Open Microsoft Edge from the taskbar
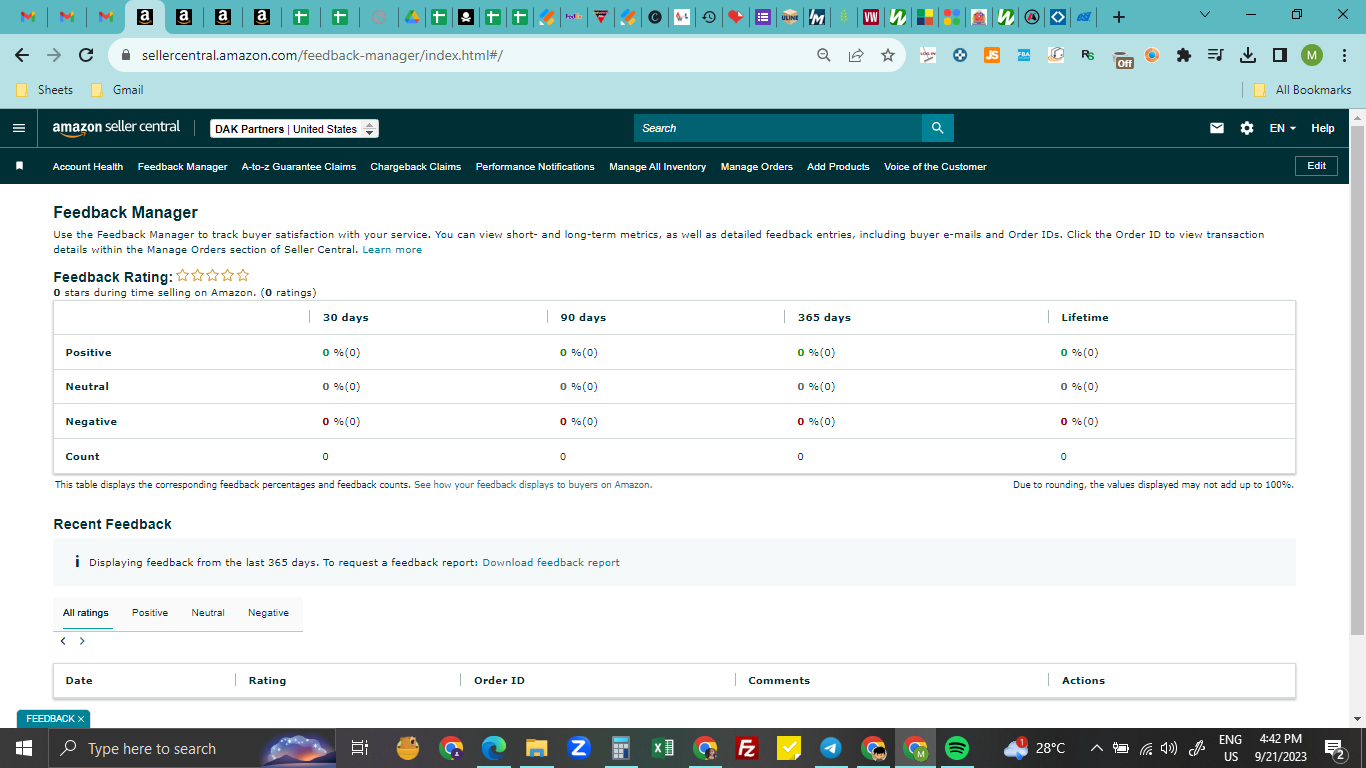The width and height of the screenshot is (1366, 768). [x=493, y=748]
